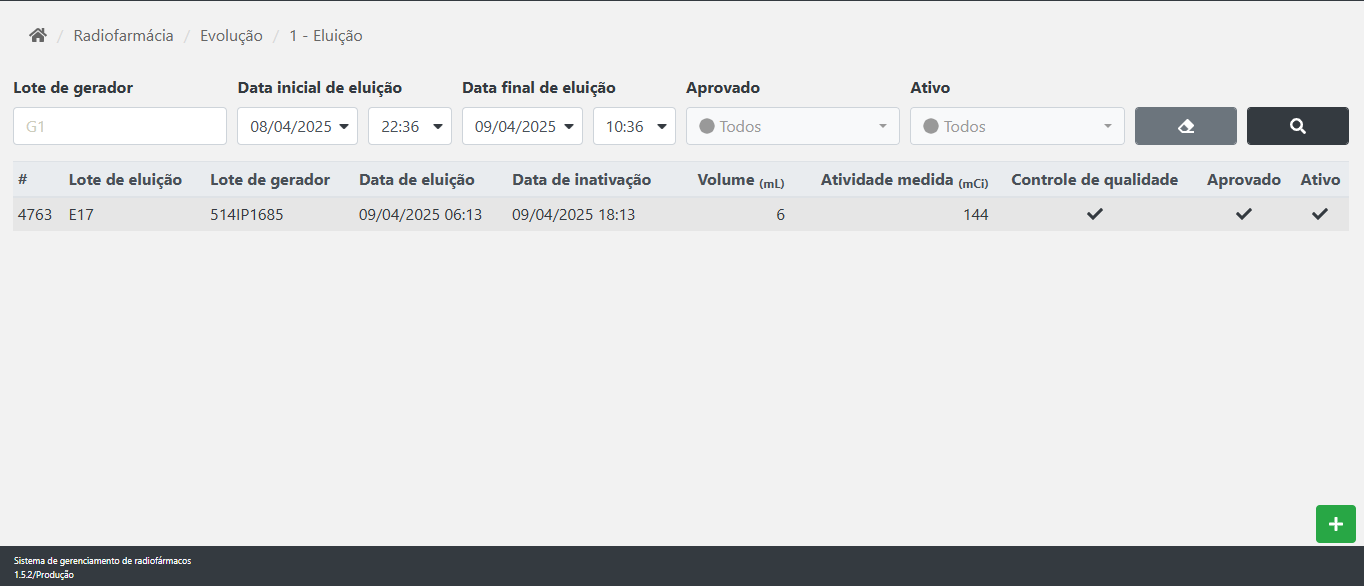This screenshot has width=1364, height=586.
Task: Open the Ativo filter dropdown
Action: click(x=1016, y=126)
